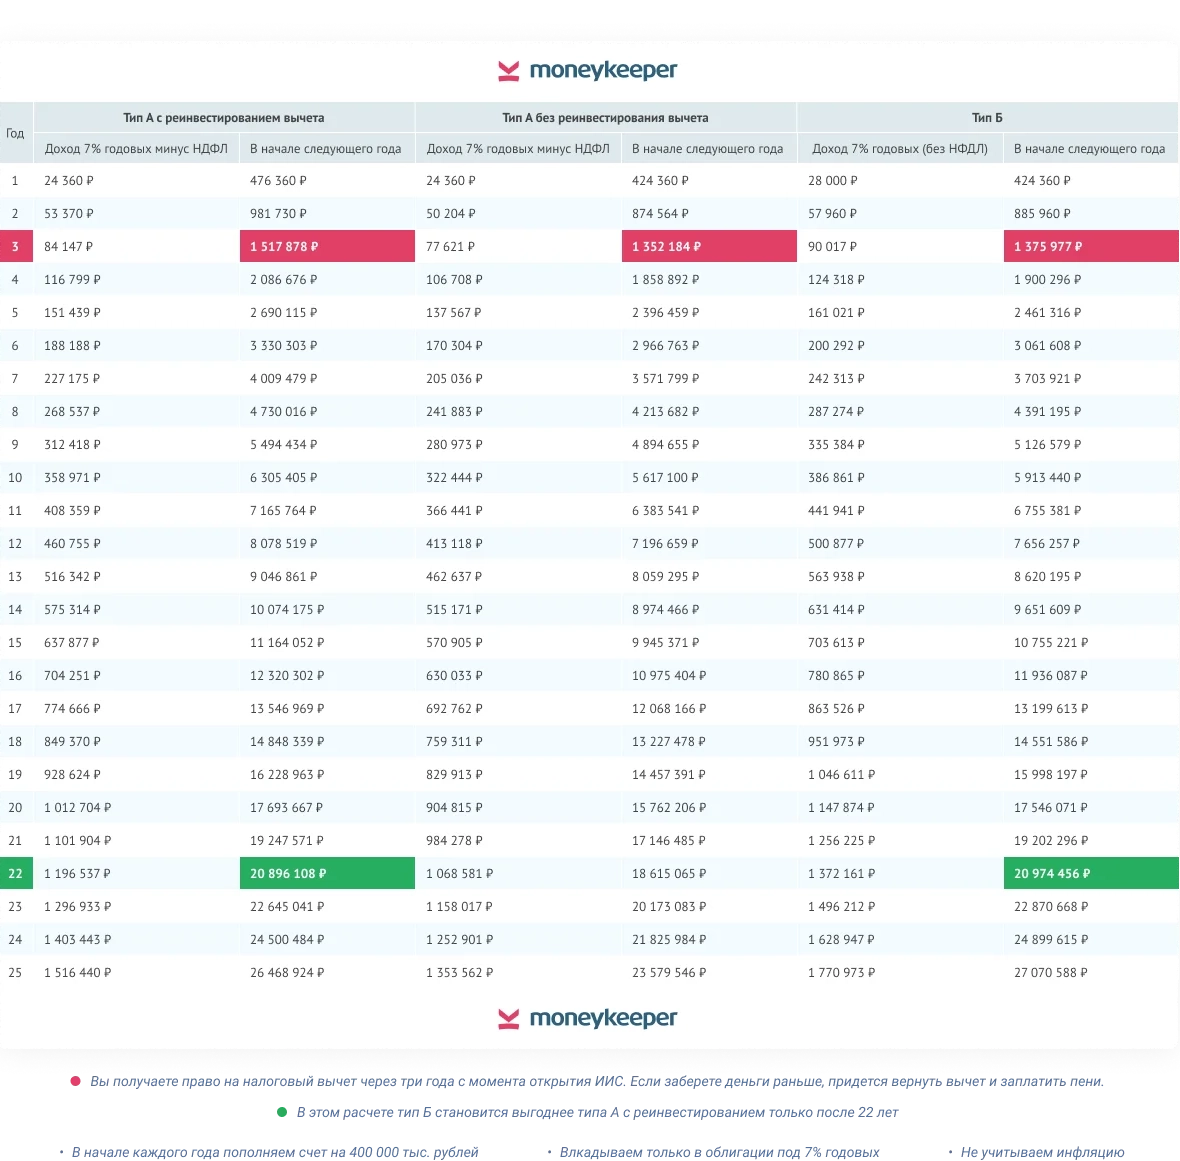
Task: Click the note 'Вкладываем только в облигации под 7% годовых'
Action: point(719,1152)
